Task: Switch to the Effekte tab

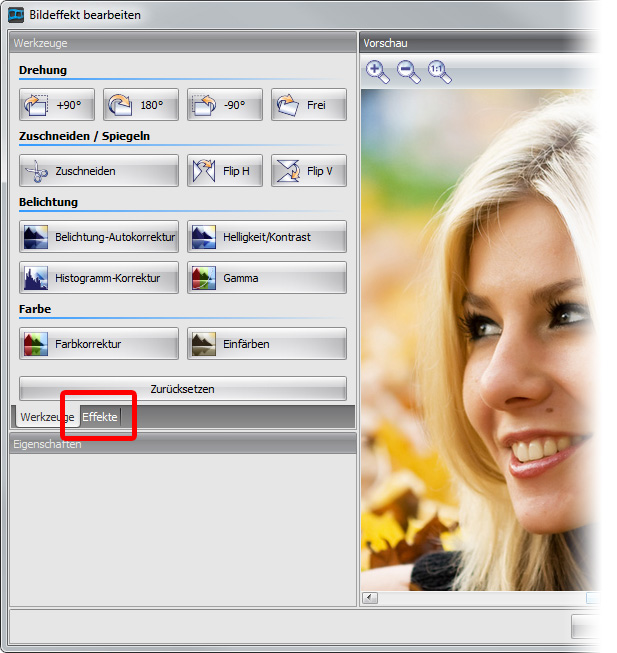Action: click(x=99, y=417)
